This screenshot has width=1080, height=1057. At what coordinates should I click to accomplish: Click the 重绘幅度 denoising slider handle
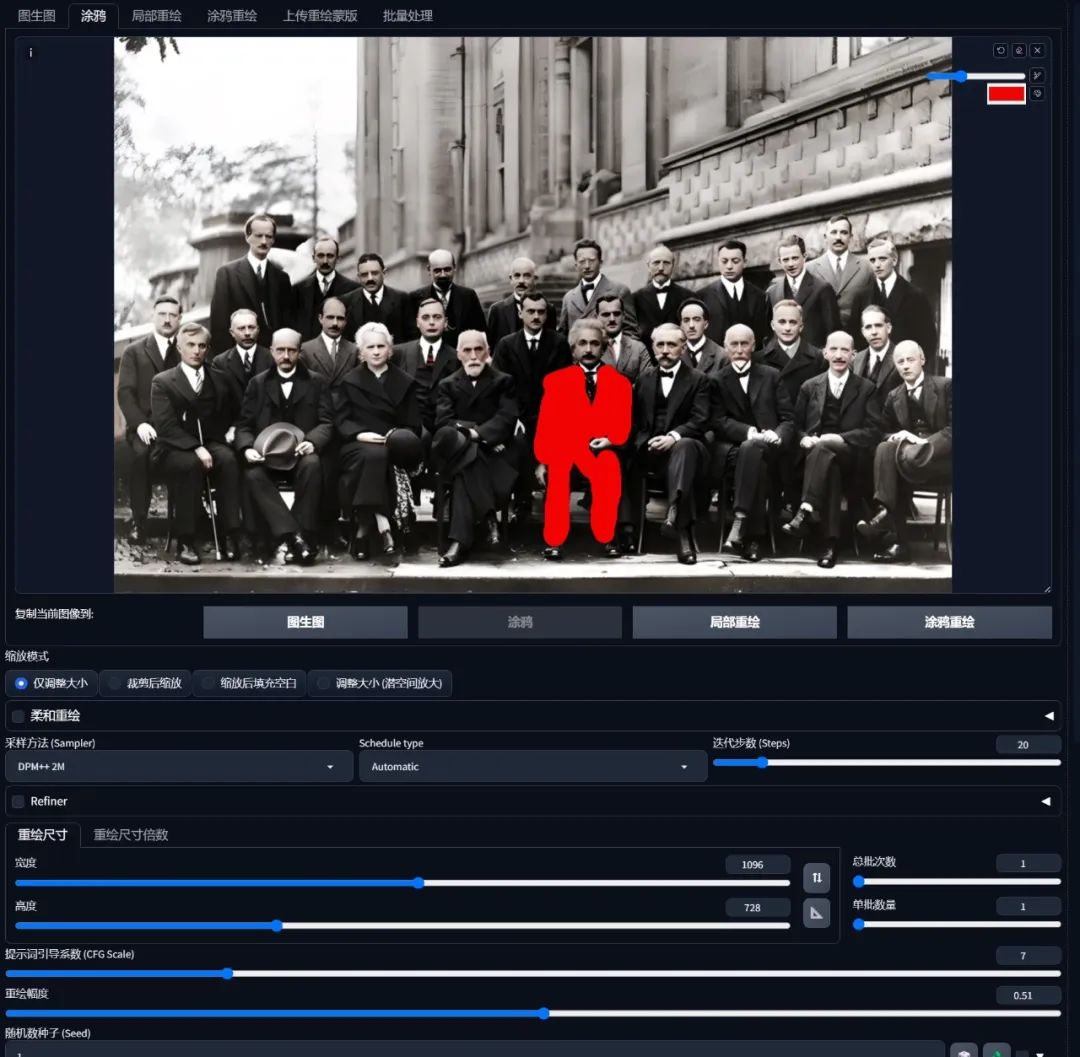(x=543, y=1013)
